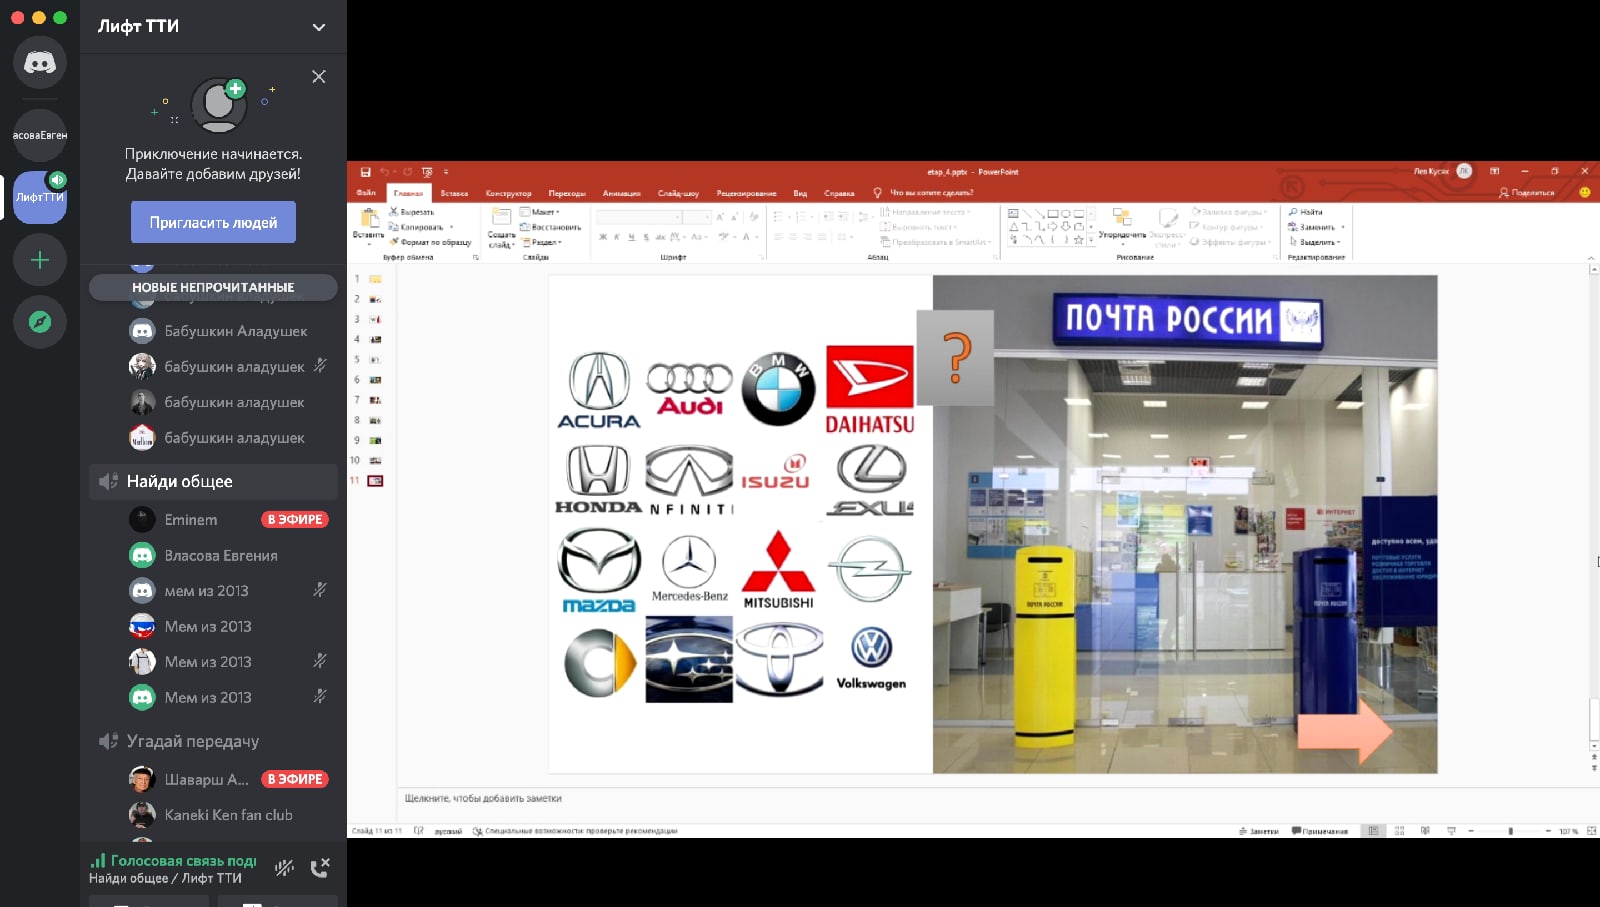Click the Пригласить людей button
This screenshot has width=1600, height=907.
point(213,222)
